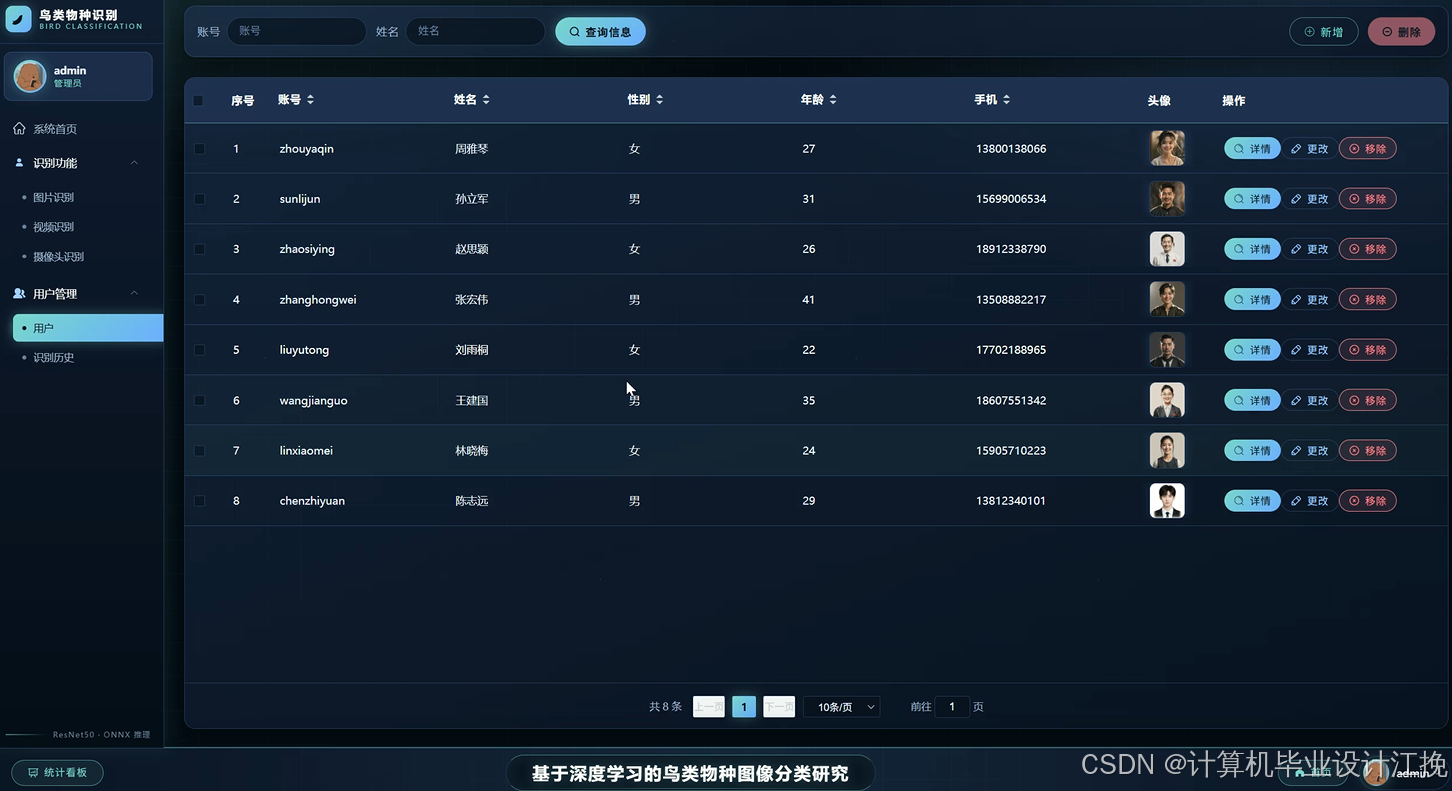Open avatar thumbnail of zhanghongwei
The height and width of the screenshot is (791, 1452).
[x=1167, y=299]
